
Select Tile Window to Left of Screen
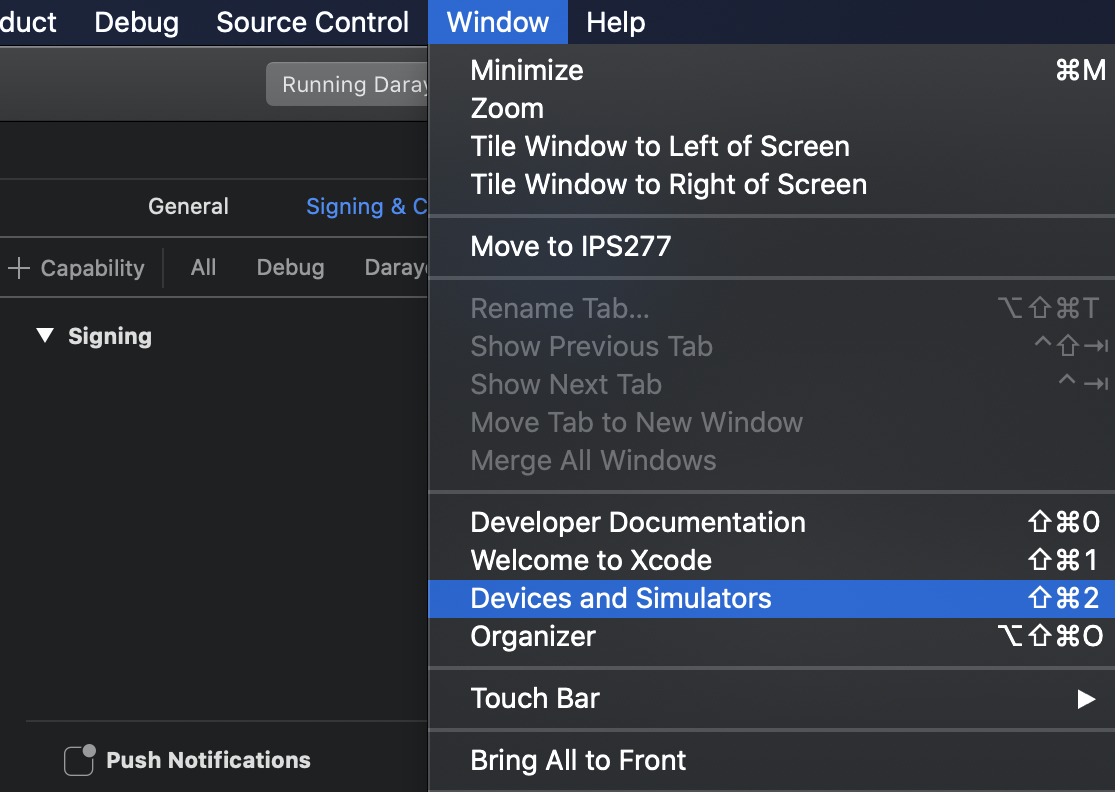[659, 146]
